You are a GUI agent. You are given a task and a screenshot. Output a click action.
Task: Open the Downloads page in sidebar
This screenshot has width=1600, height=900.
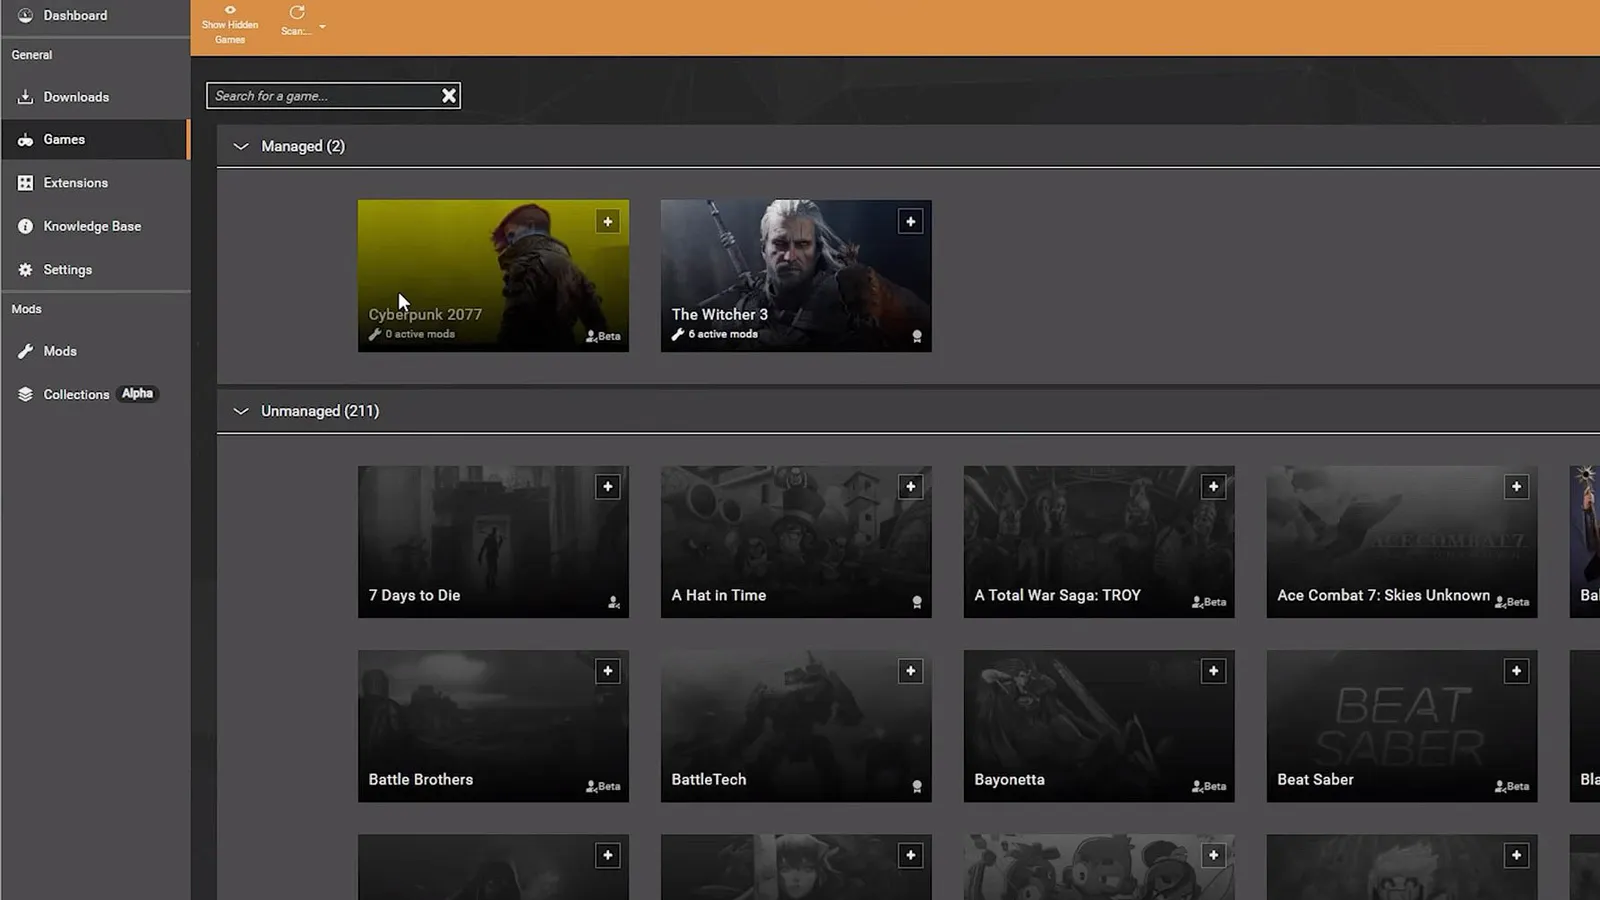pos(76,97)
